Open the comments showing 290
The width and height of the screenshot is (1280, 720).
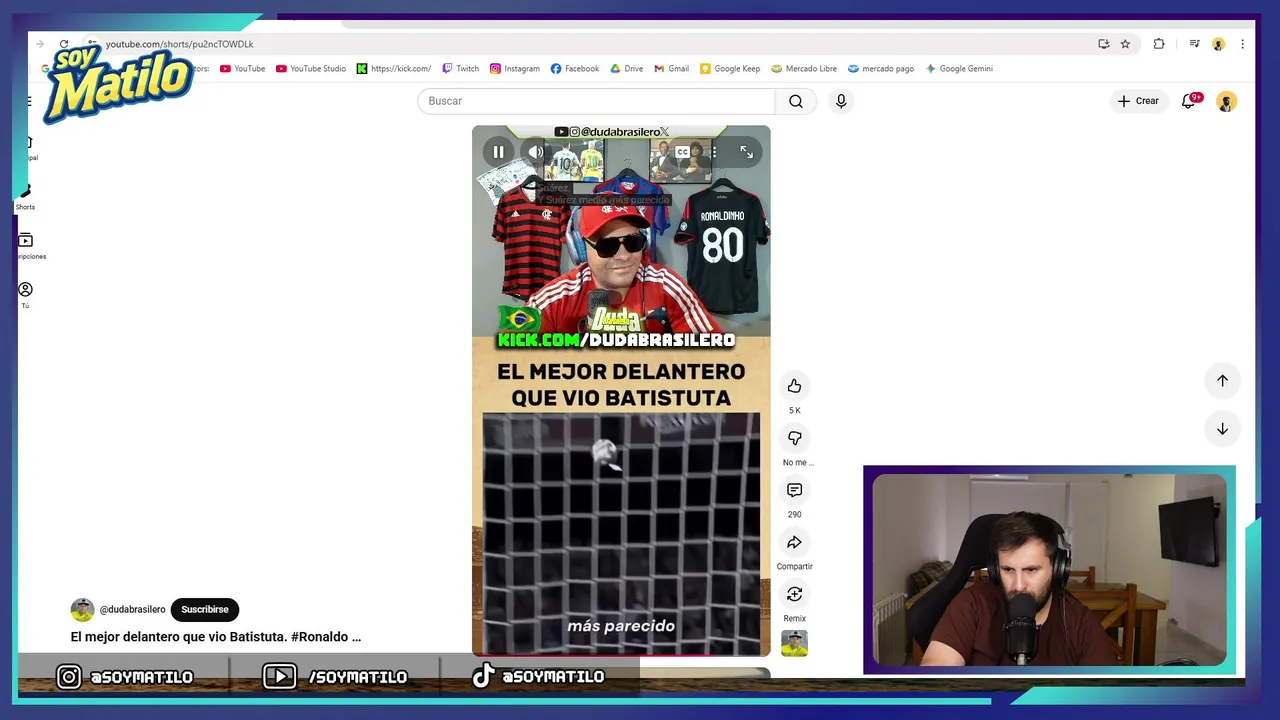(794, 490)
